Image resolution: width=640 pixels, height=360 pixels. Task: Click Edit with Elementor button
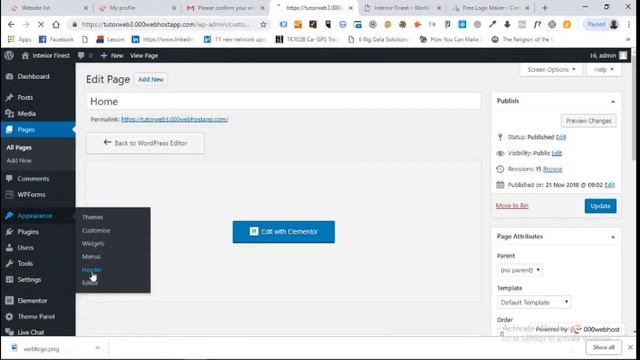[x=284, y=231]
